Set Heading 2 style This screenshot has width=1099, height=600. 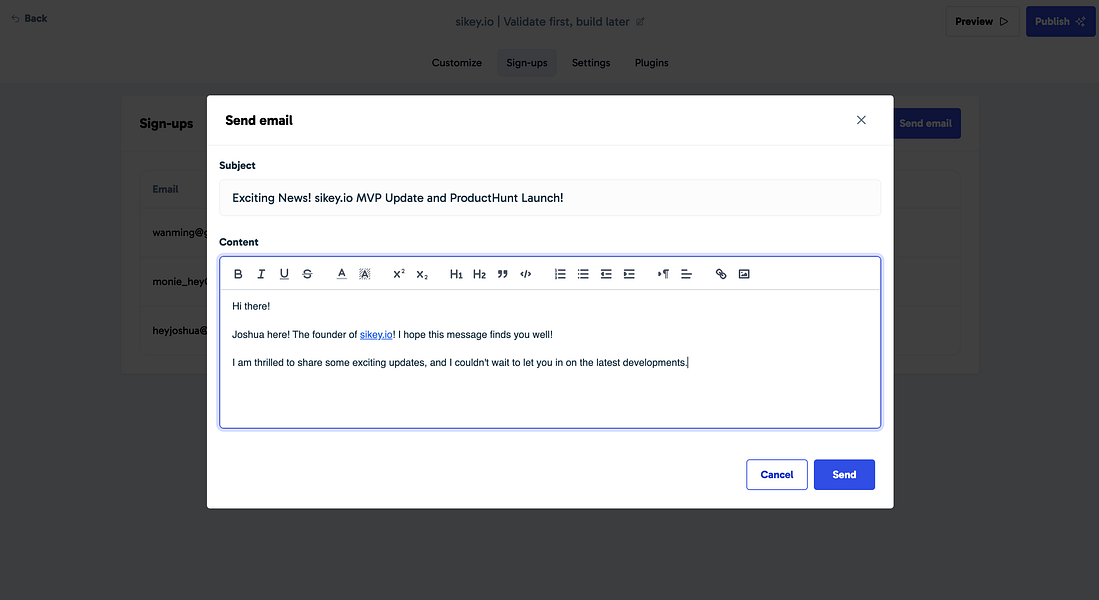(x=479, y=274)
